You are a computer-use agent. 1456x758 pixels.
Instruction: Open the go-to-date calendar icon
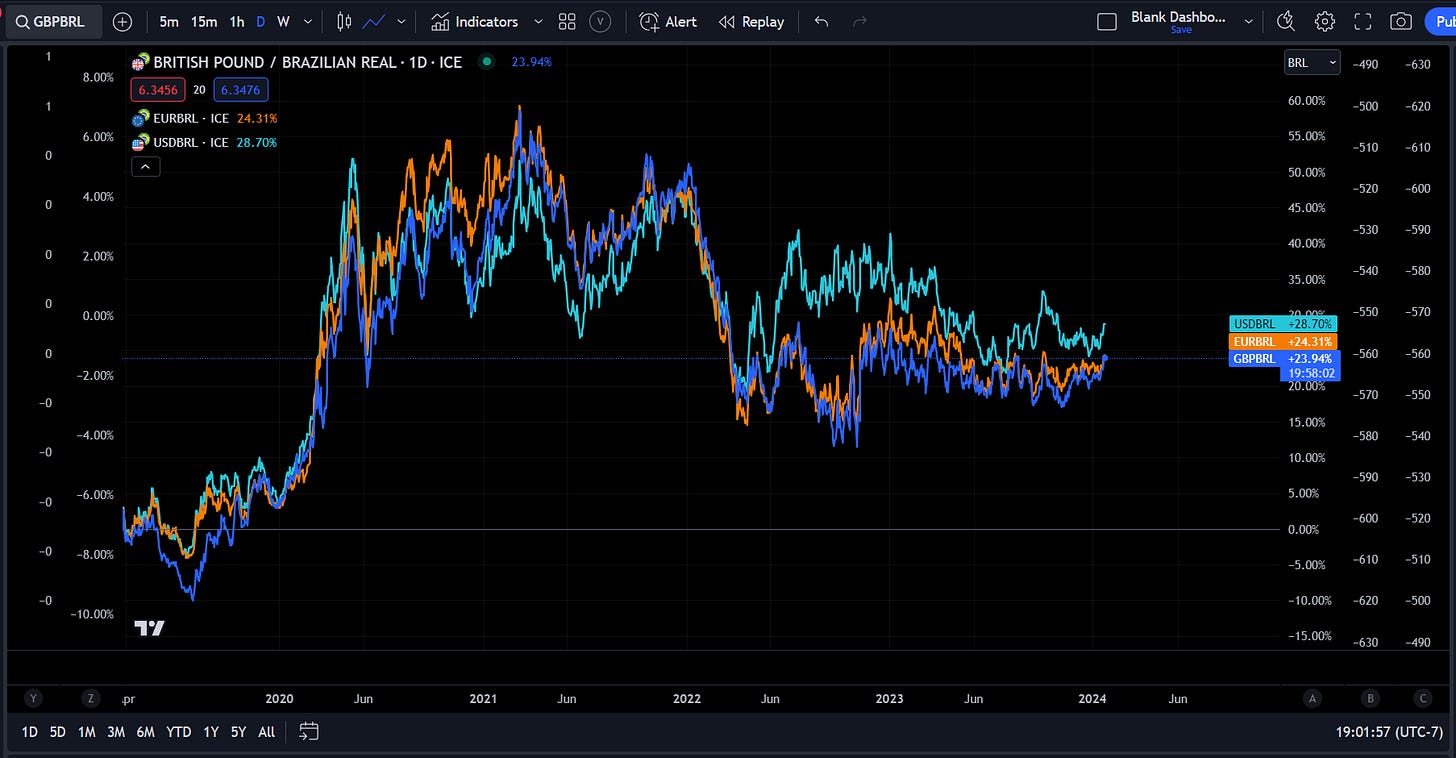pyautogui.click(x=308, y=732)
